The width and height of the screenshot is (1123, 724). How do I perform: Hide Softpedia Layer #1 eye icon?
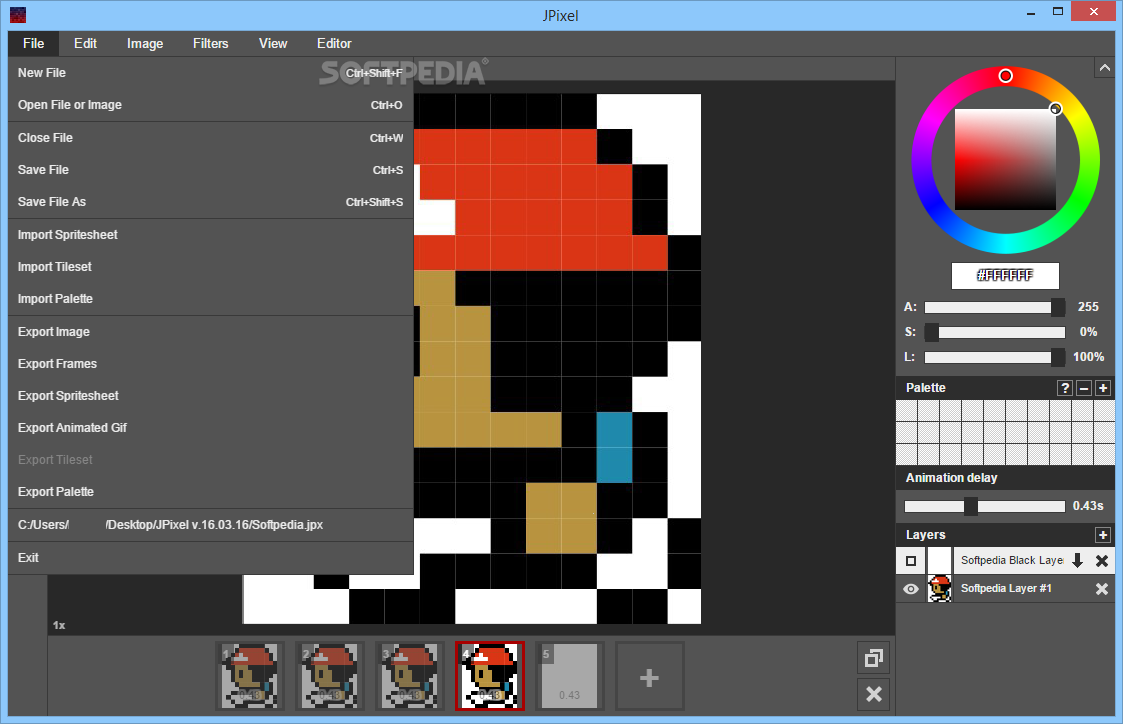(911, 589)
